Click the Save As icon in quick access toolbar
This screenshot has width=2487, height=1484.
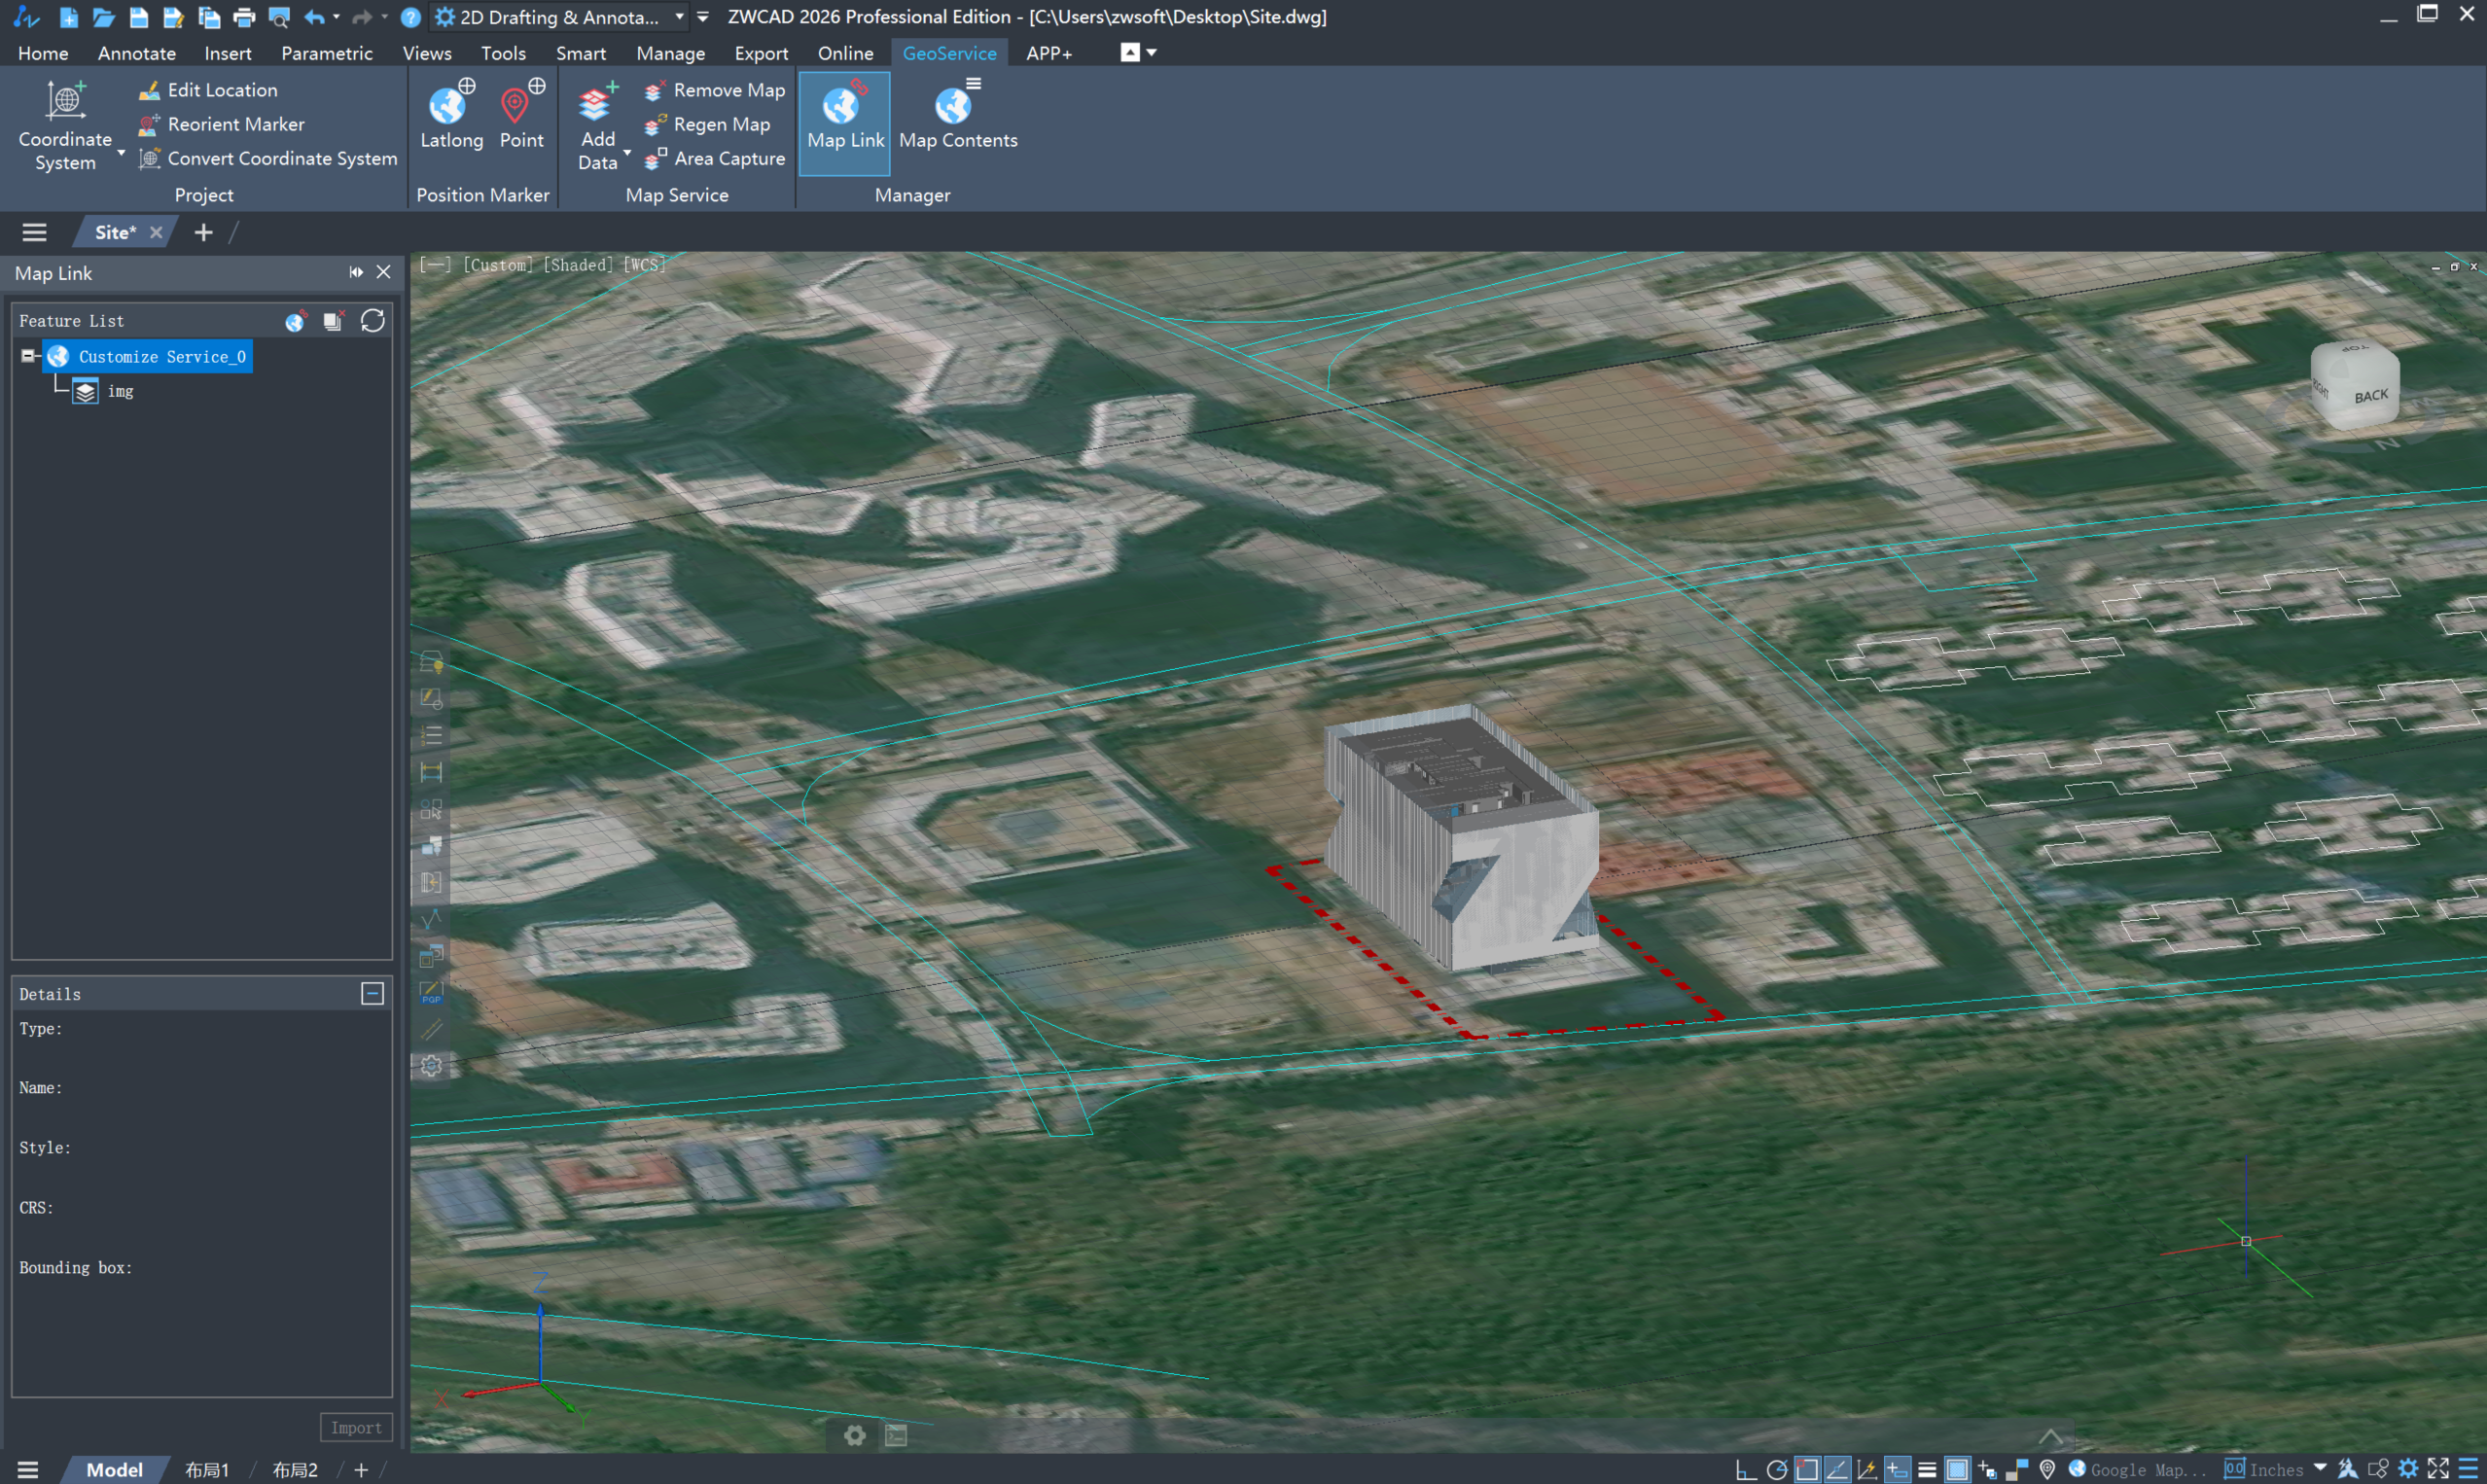coord(173,17)
